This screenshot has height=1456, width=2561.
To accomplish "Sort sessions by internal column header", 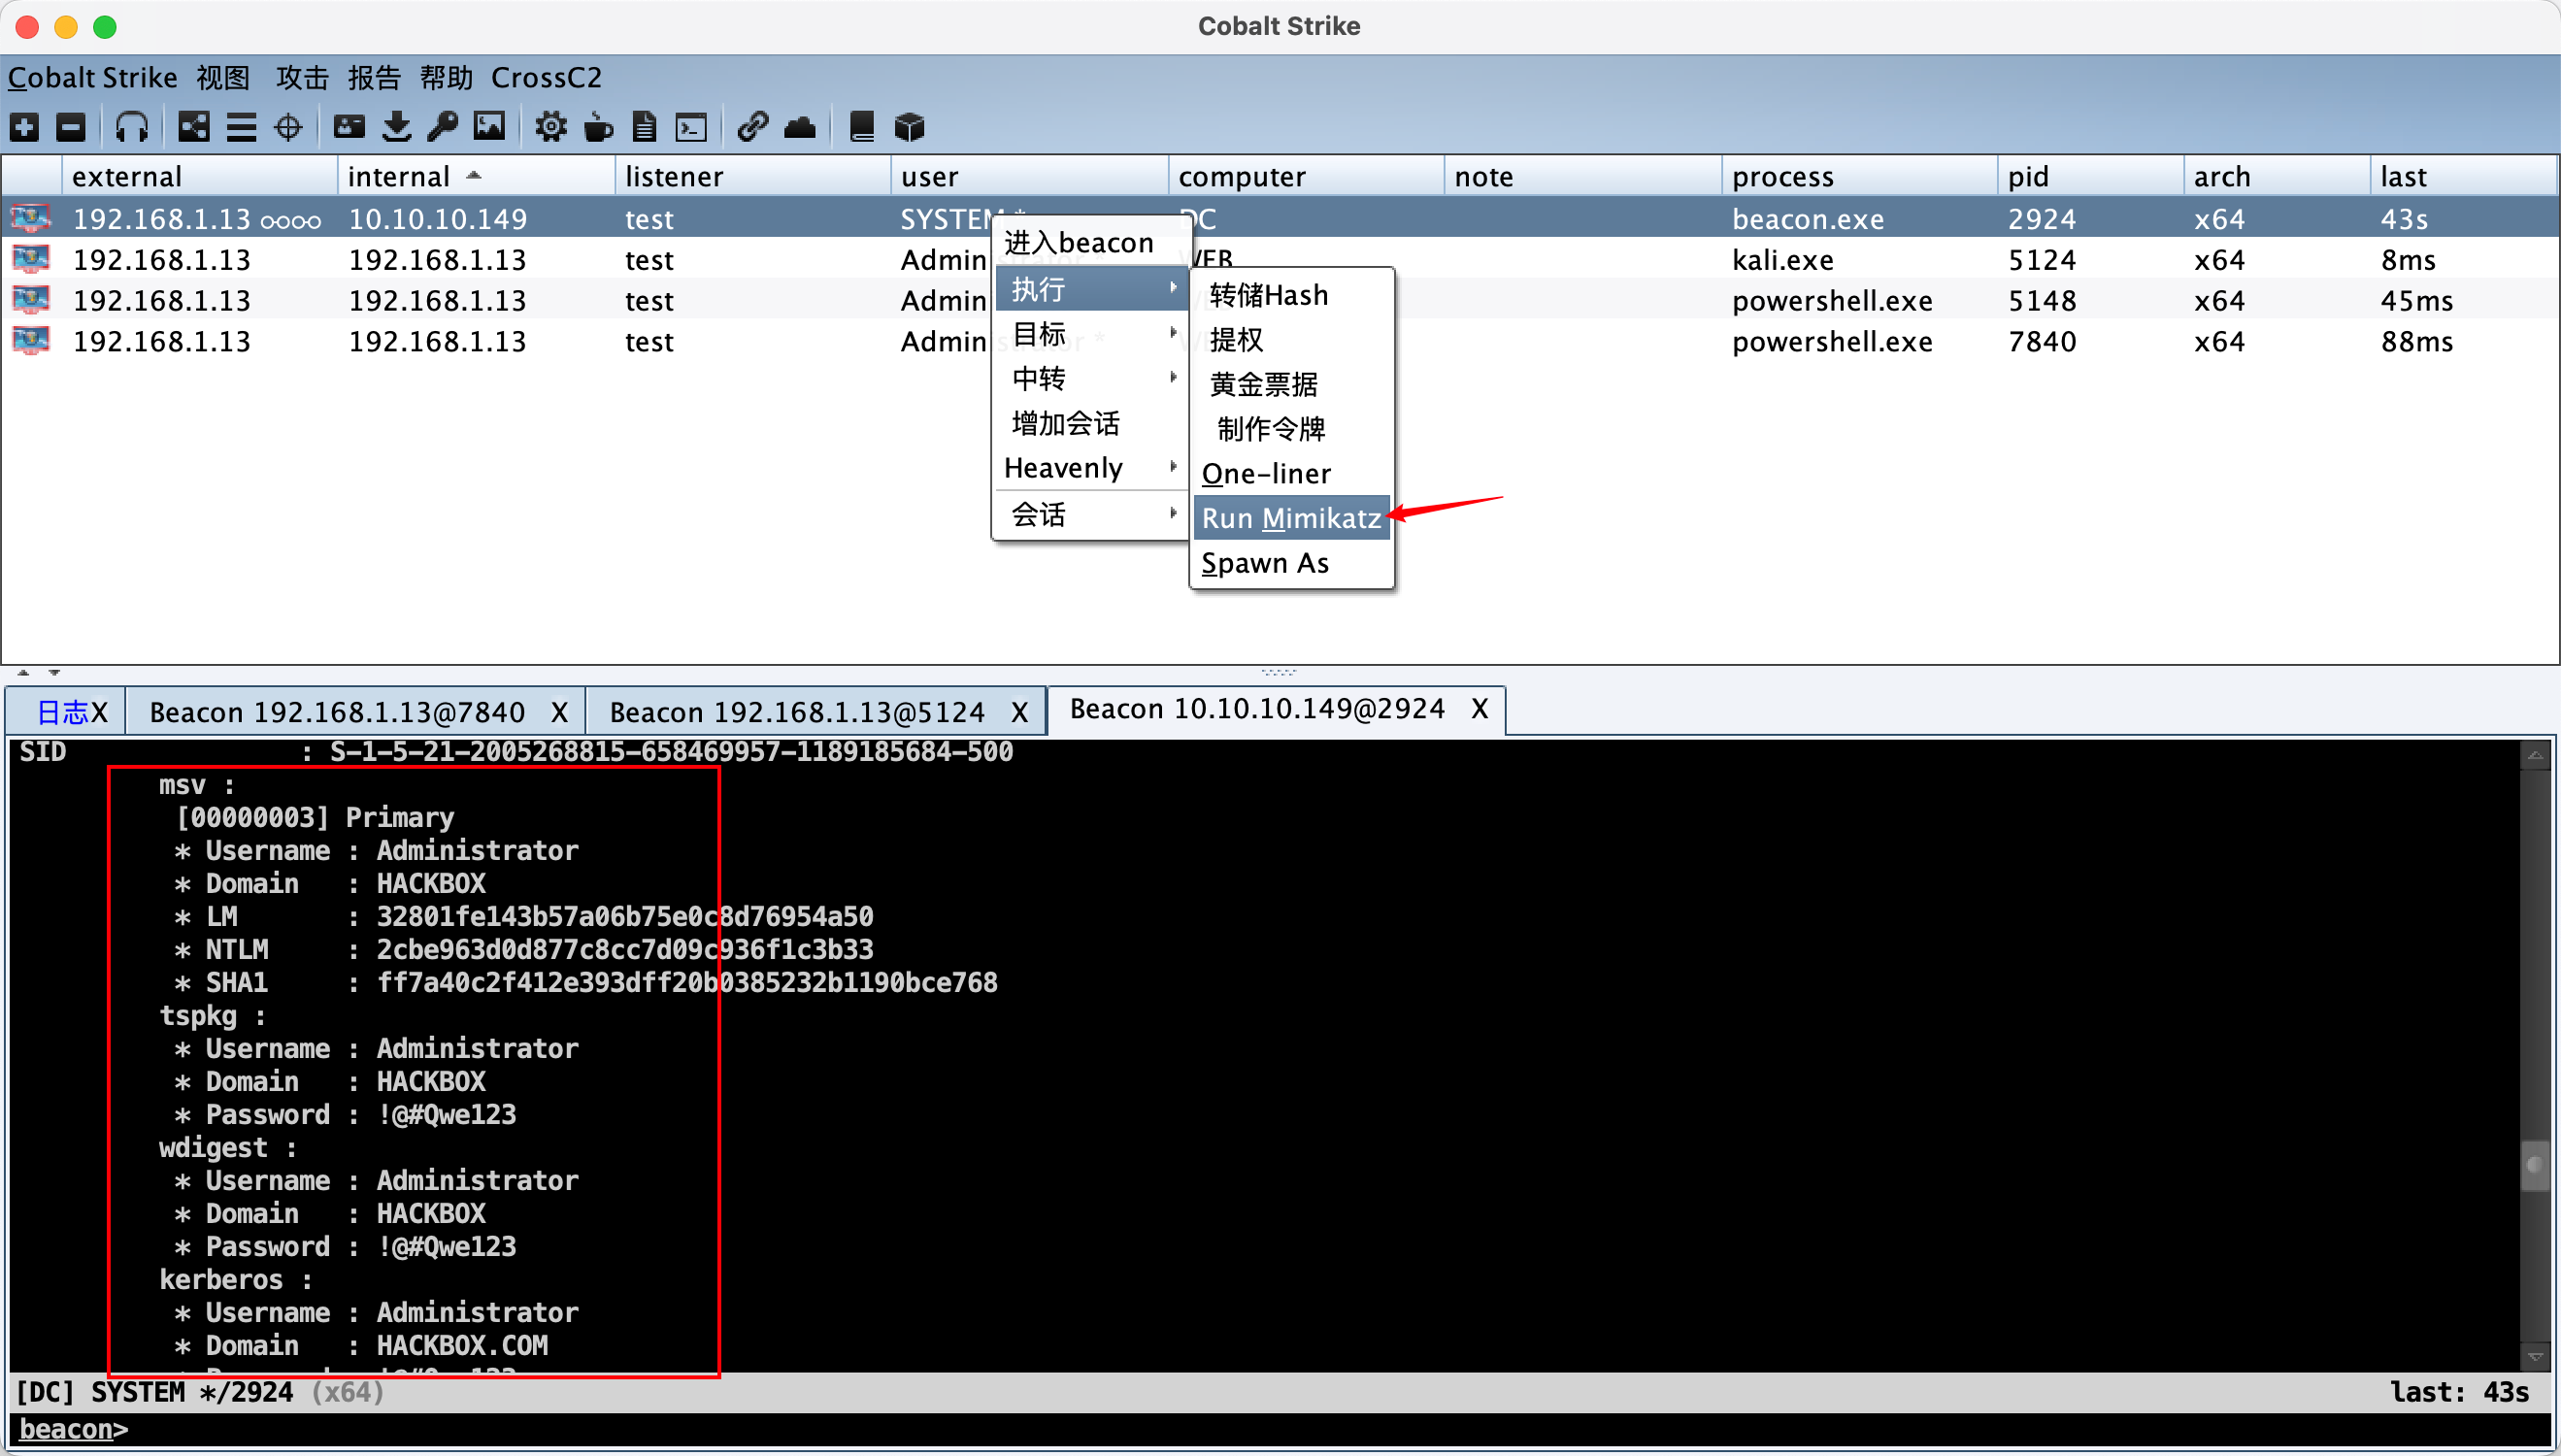I will 475,176.
